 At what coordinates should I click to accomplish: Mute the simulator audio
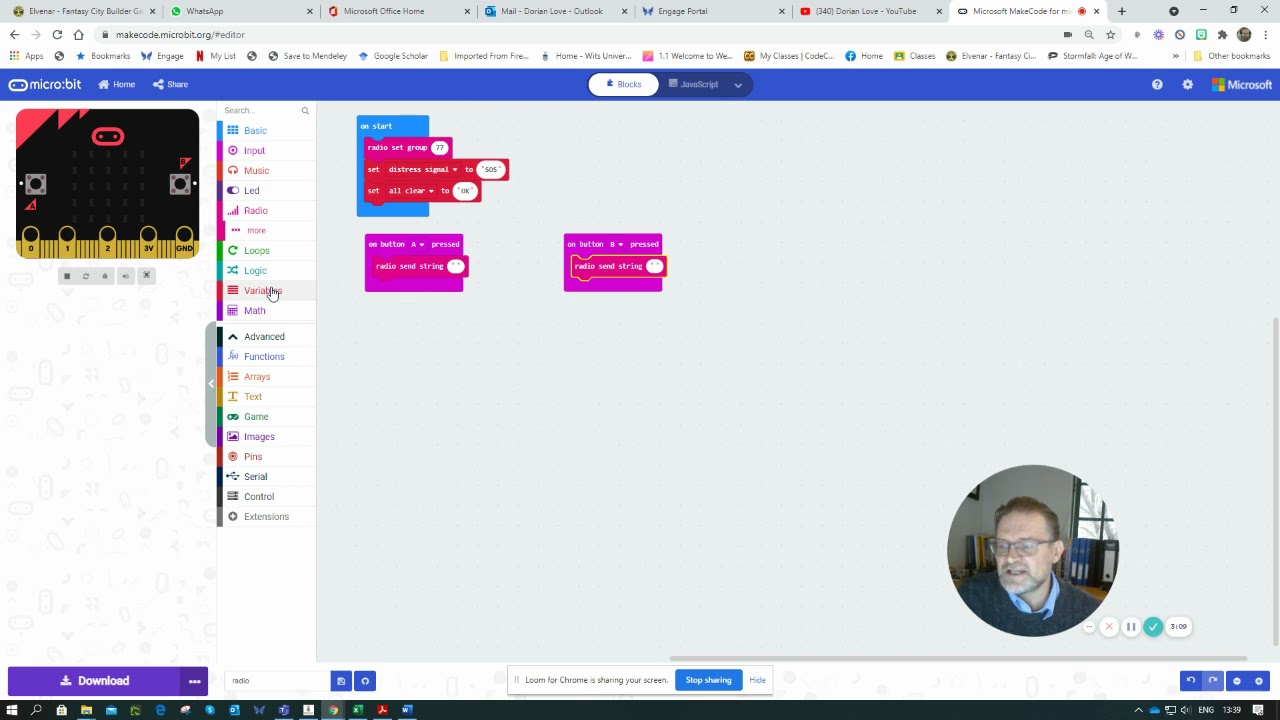coord(125,276)
